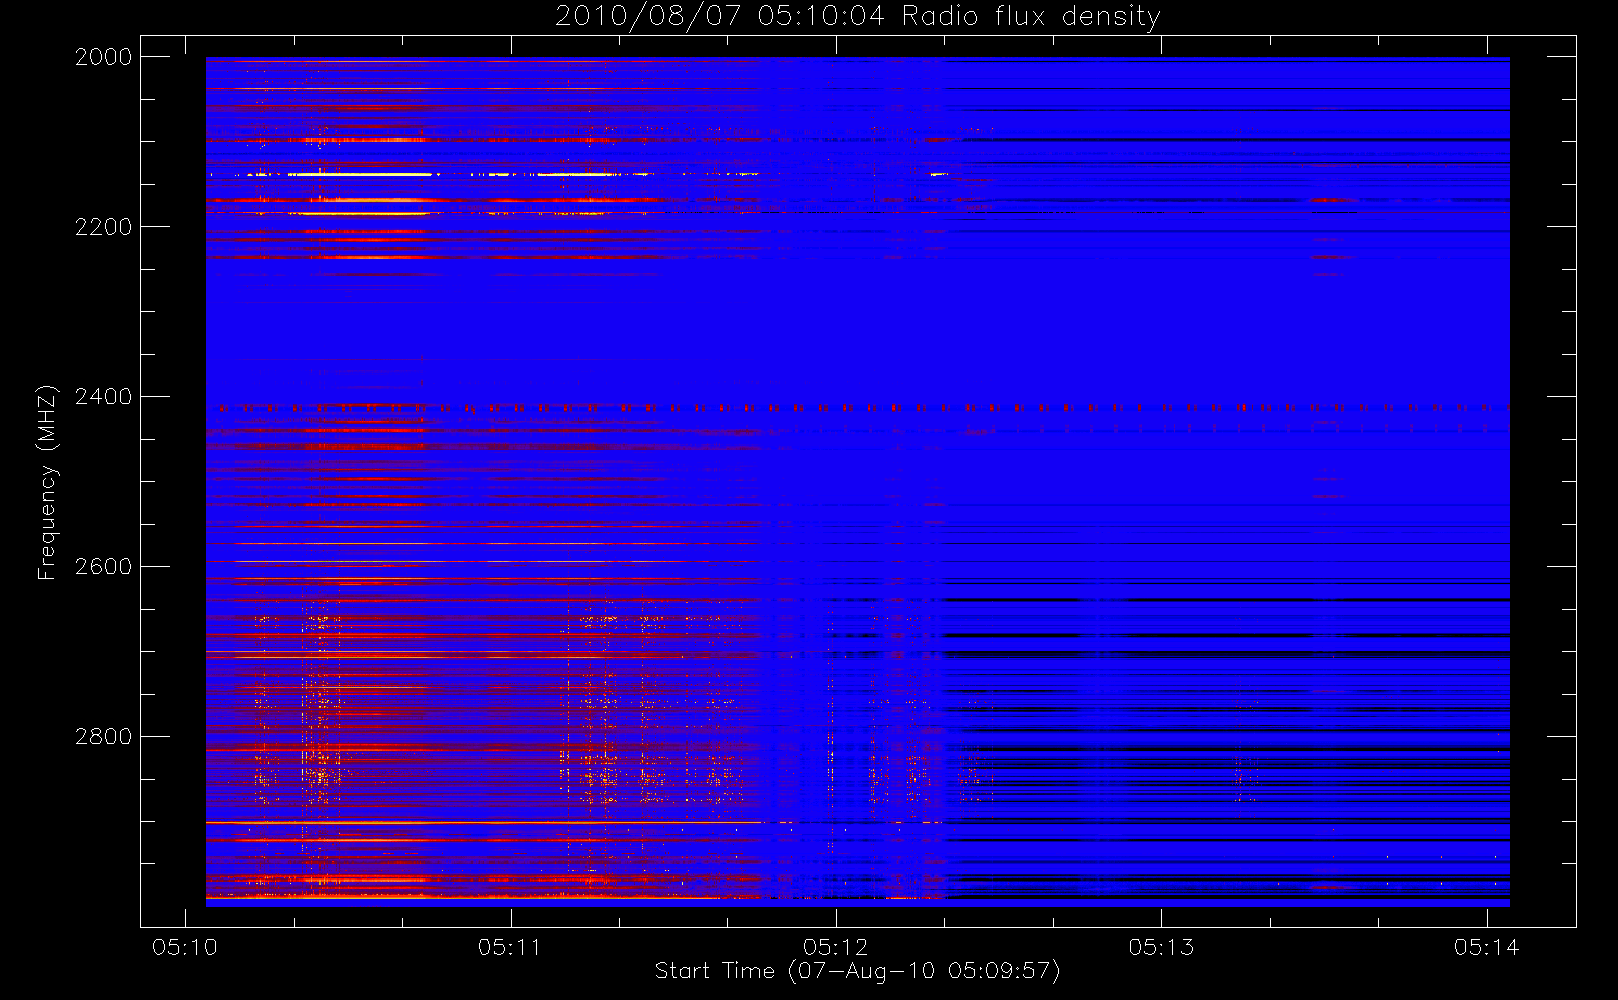The image size is (1618, 1000).
Task: Click the 05:11 time tick label
Action: pos(510,947)
